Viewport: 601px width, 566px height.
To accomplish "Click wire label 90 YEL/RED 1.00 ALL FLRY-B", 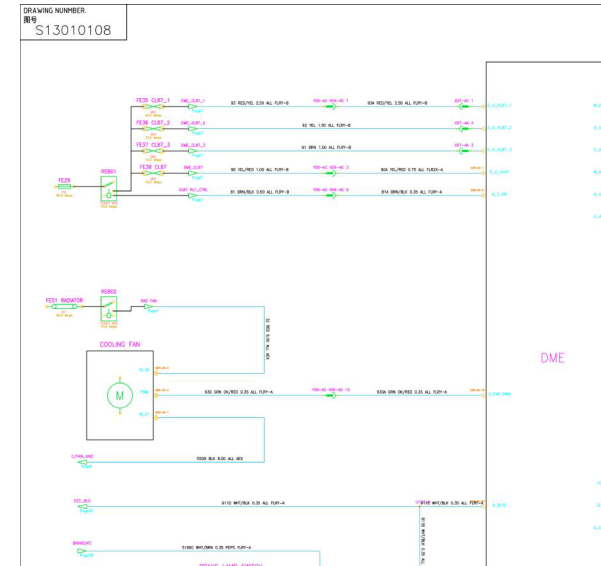I will point(260,170).
